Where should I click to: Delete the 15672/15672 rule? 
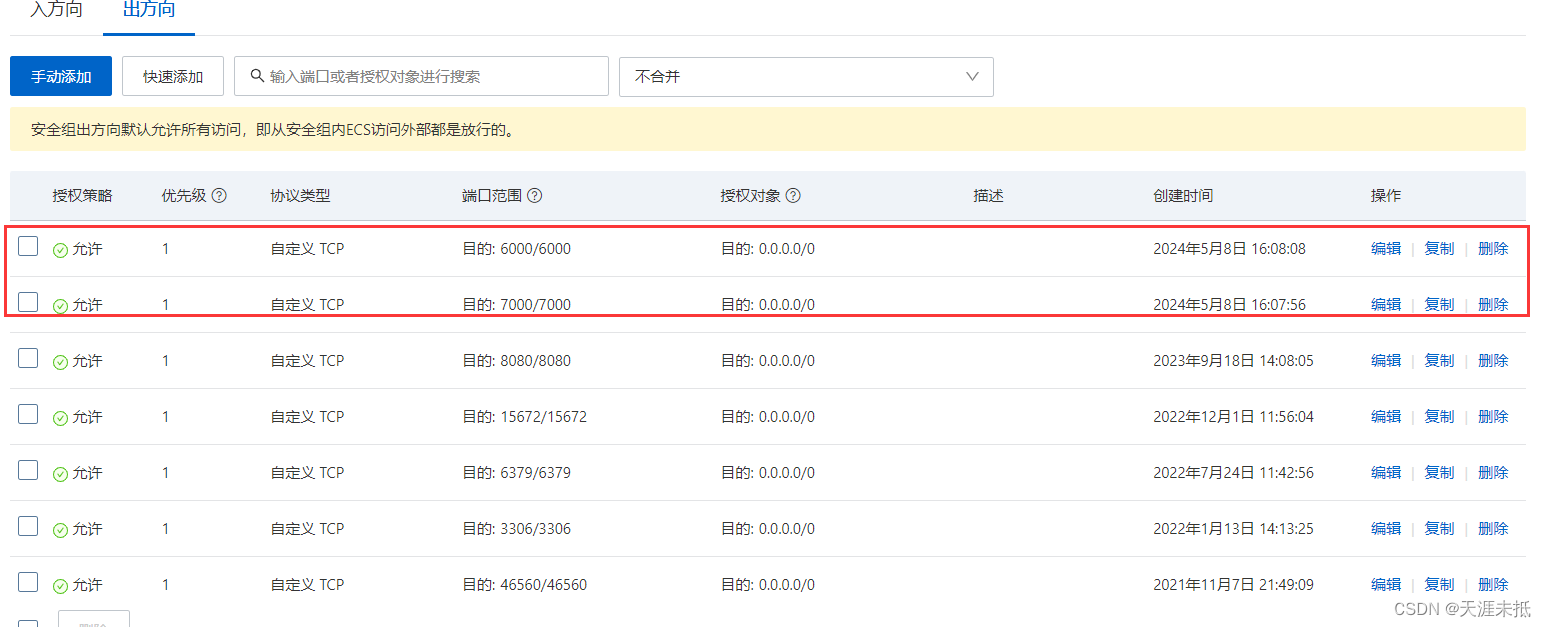coord(1493,417)
